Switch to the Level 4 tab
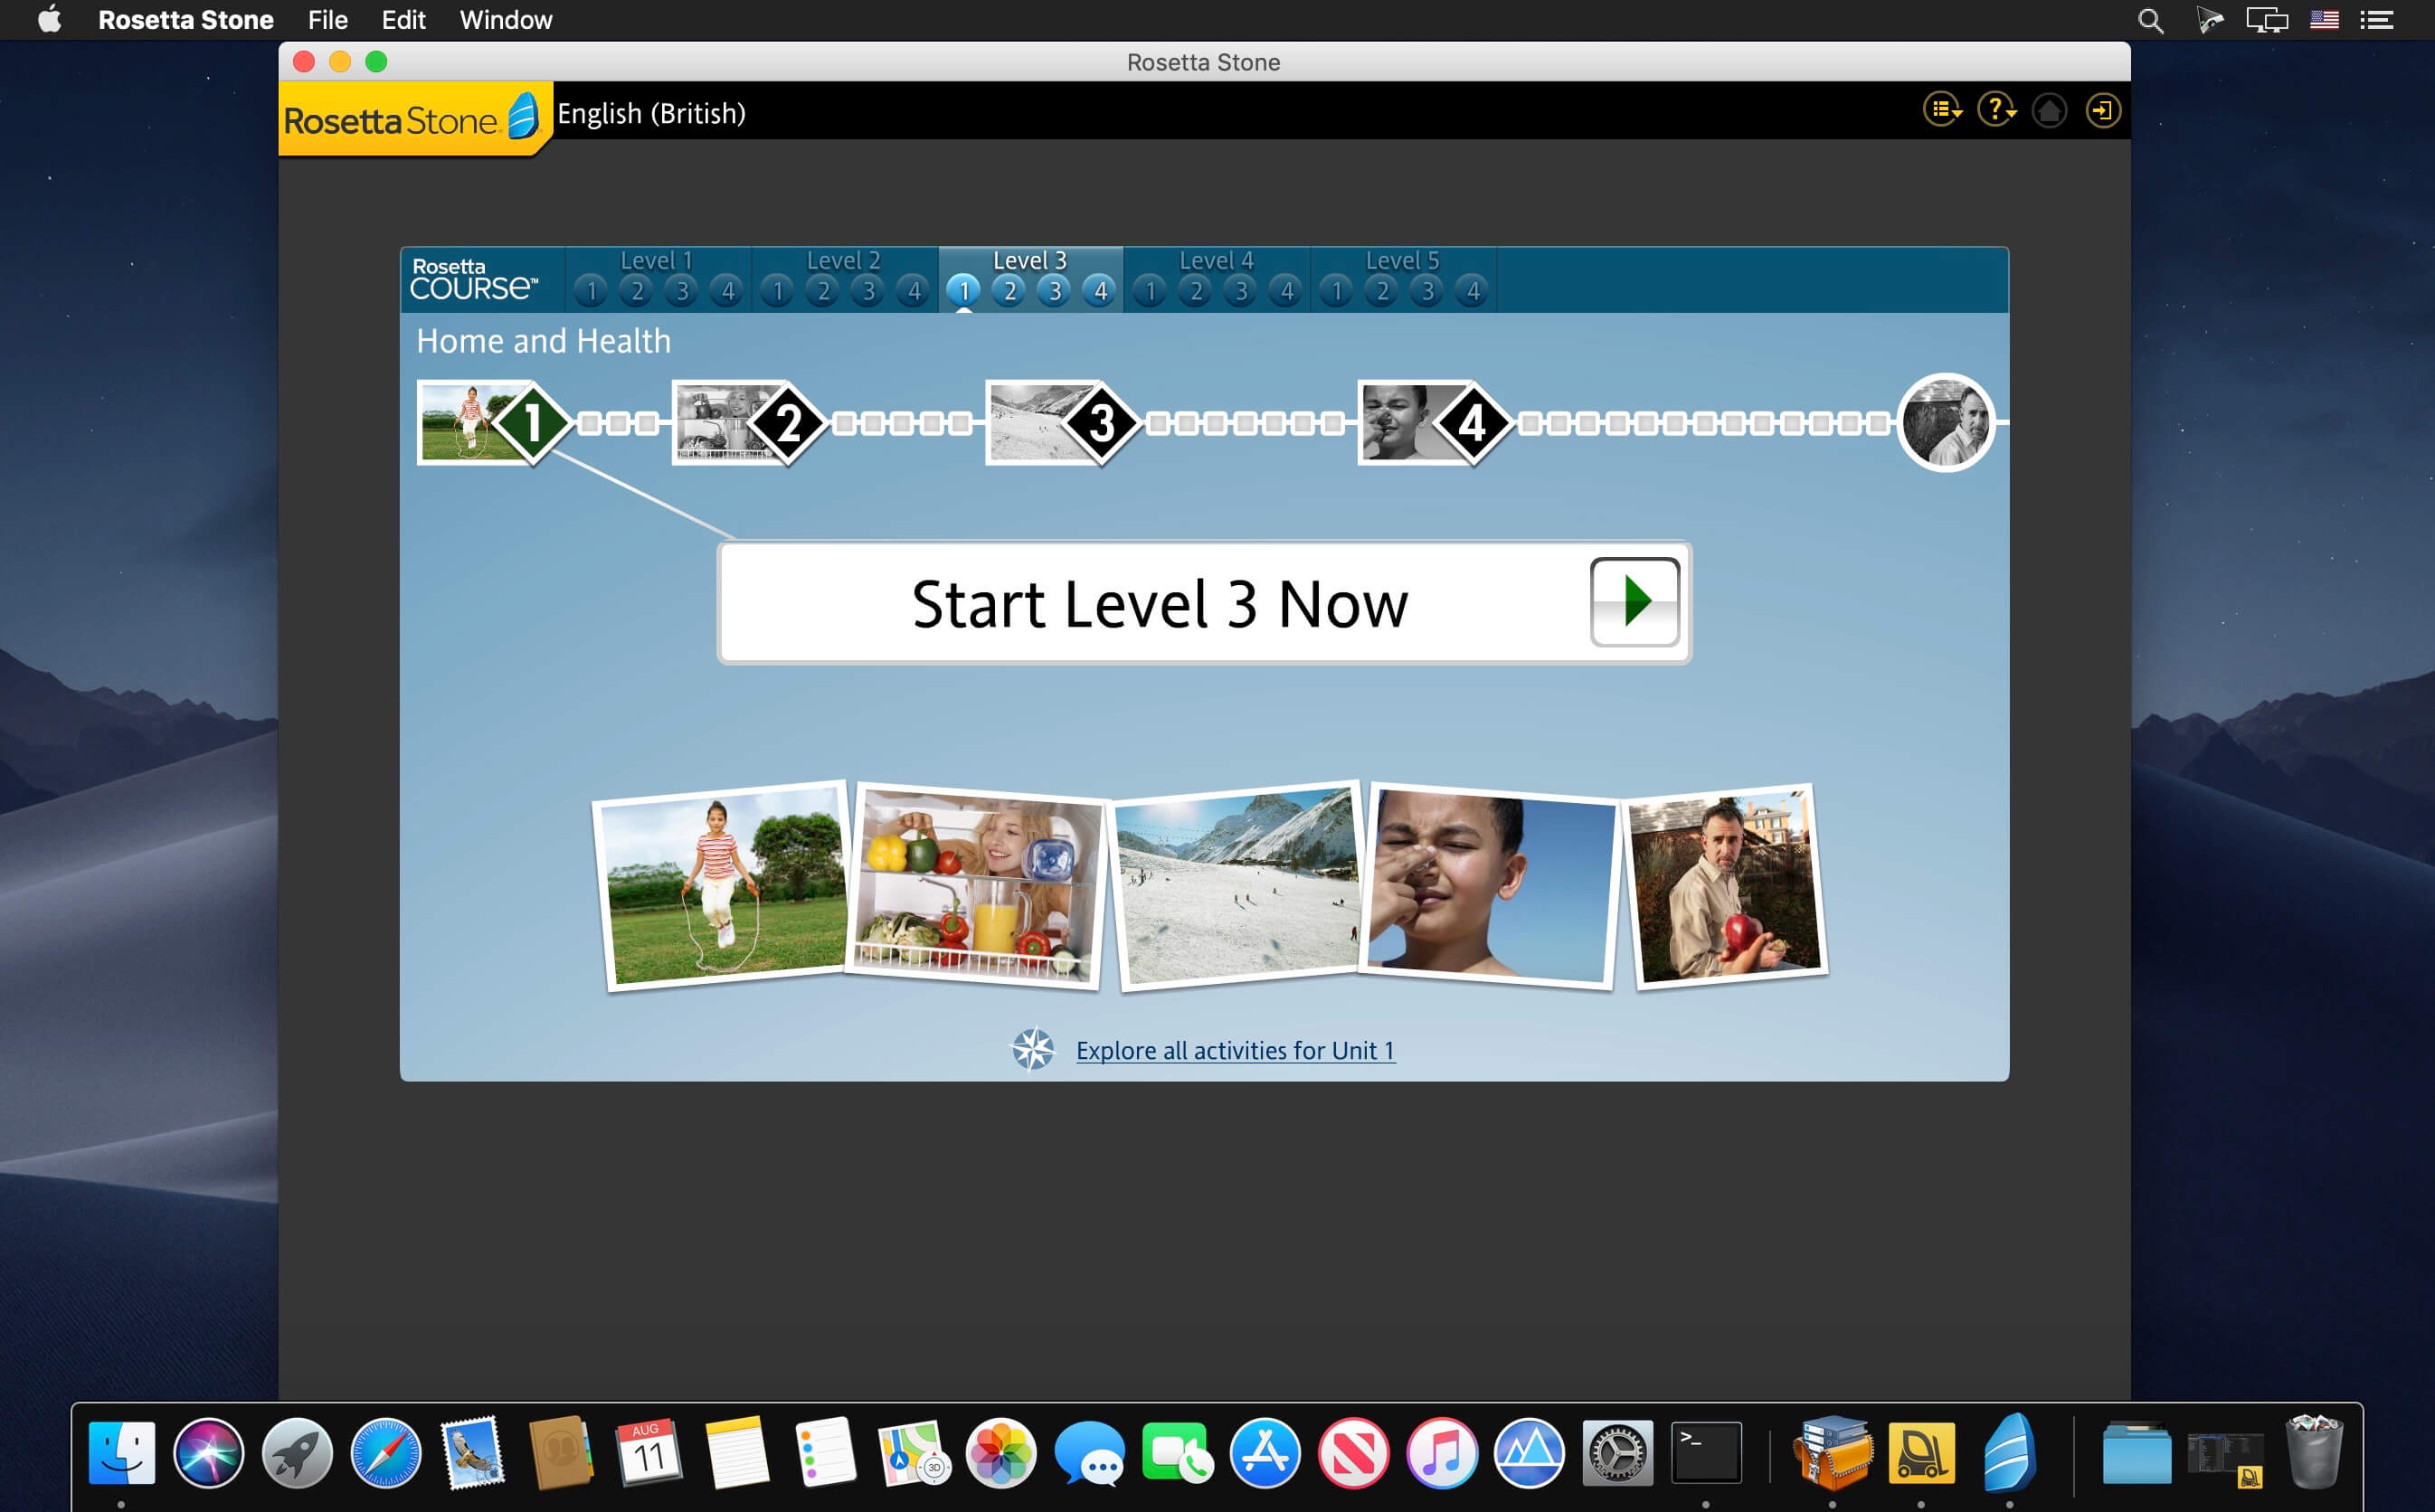2435x1512 pixels. [1216, 260]
